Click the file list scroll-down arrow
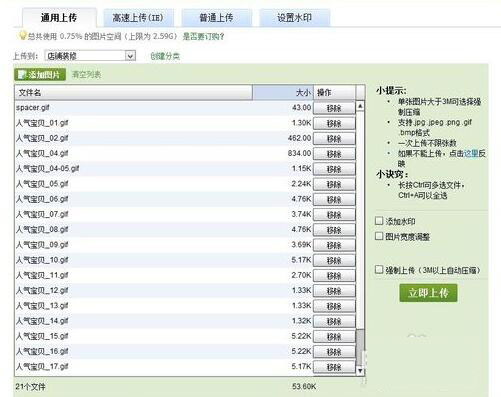The image size is (501, 397). click(x=360, y=371)
